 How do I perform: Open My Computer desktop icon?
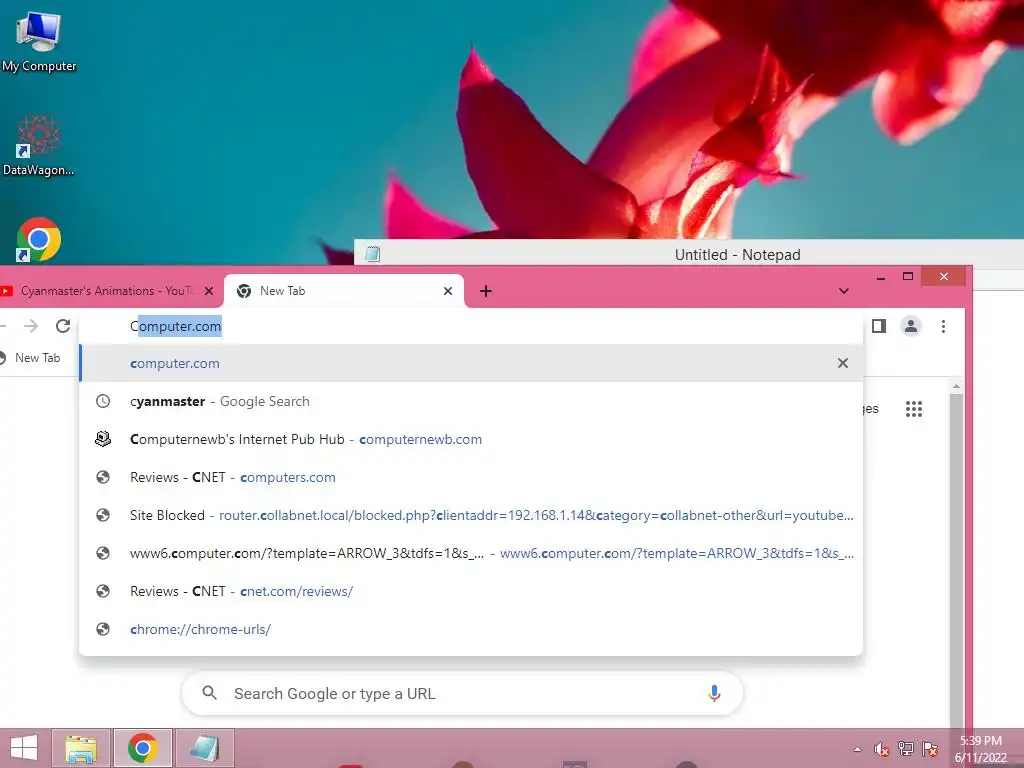click(x=39, y=42)
